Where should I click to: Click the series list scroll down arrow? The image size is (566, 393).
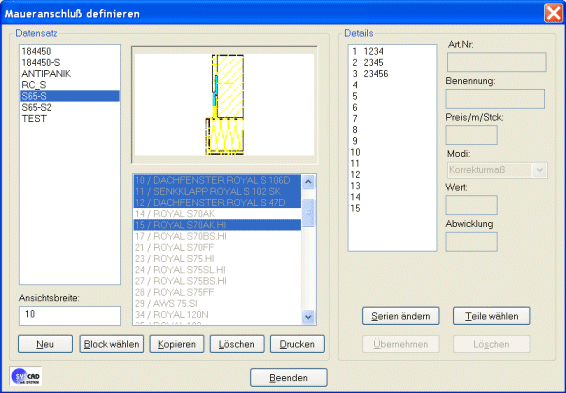coord(308,317)
